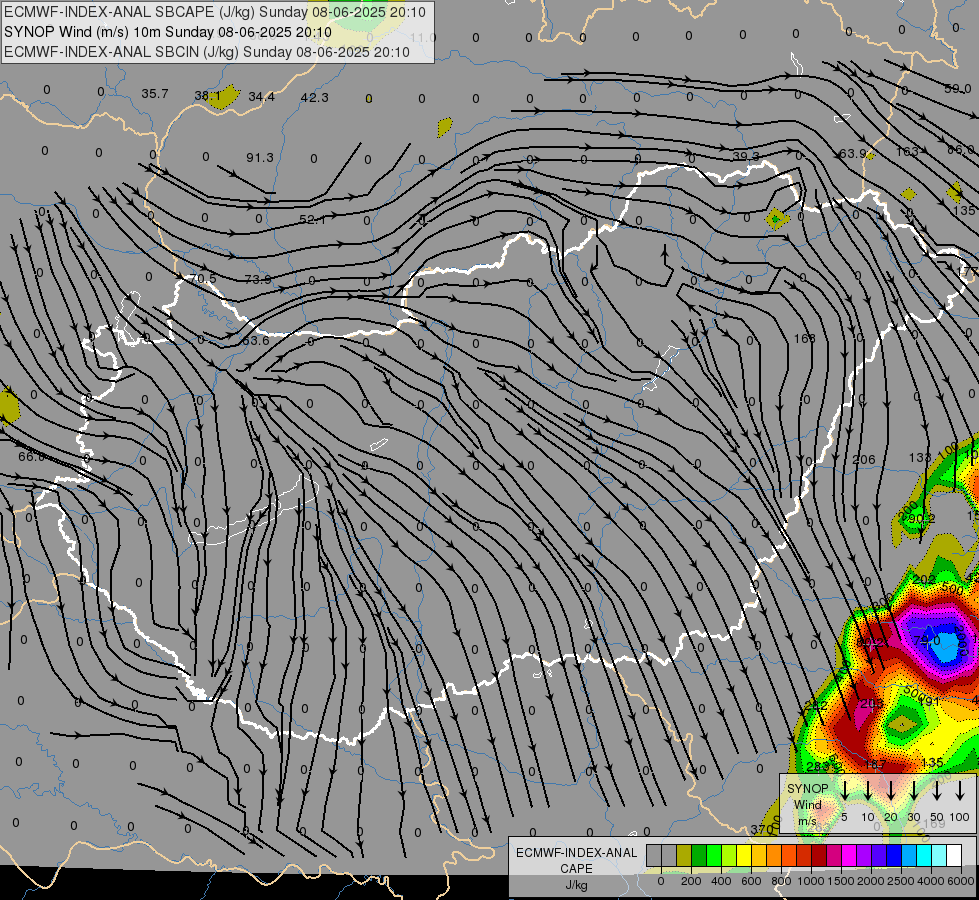Screen dimensions: 979x900
Task: Click the 91.3 CAPE value on map
Action: pyautogui.click(x=260, y=157)
